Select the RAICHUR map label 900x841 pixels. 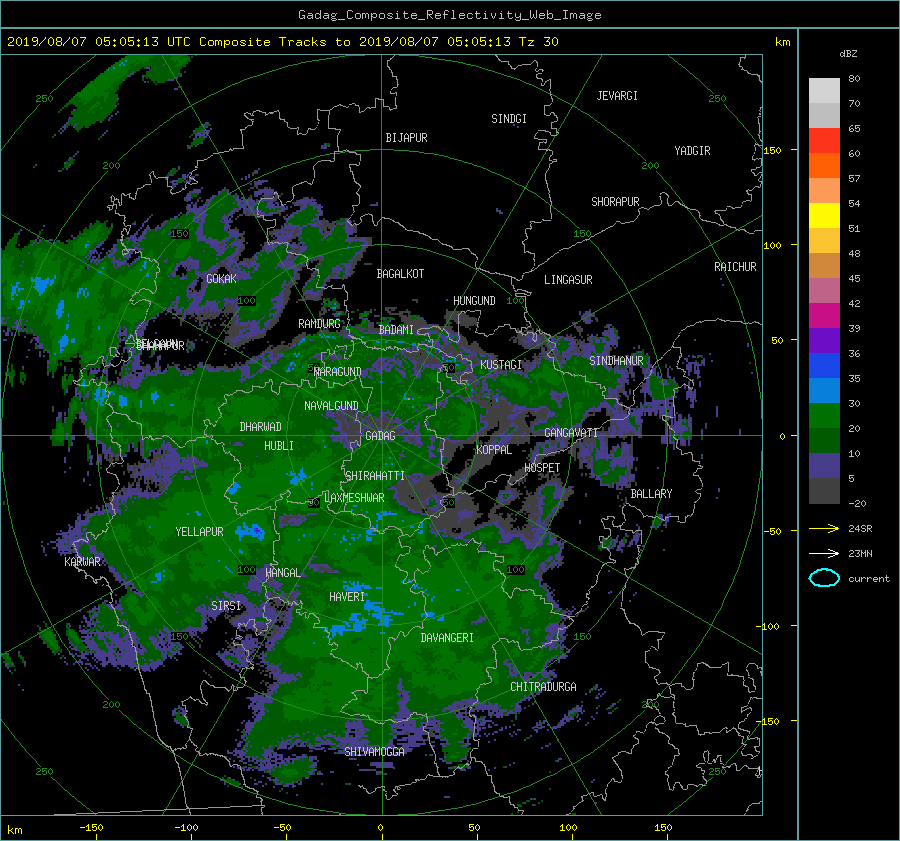click(735, 267)
